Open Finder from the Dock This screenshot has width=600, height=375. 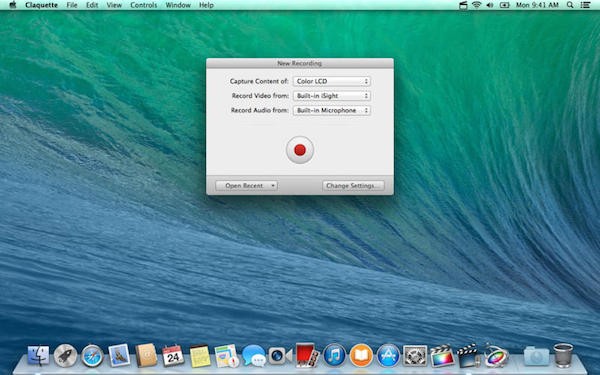pos(38,355)
